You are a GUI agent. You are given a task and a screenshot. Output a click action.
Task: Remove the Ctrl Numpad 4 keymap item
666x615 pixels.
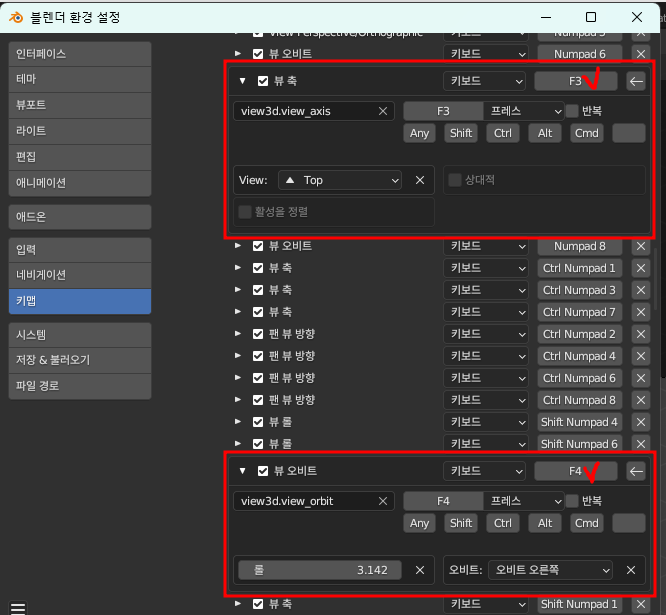[x=641, y=356]
